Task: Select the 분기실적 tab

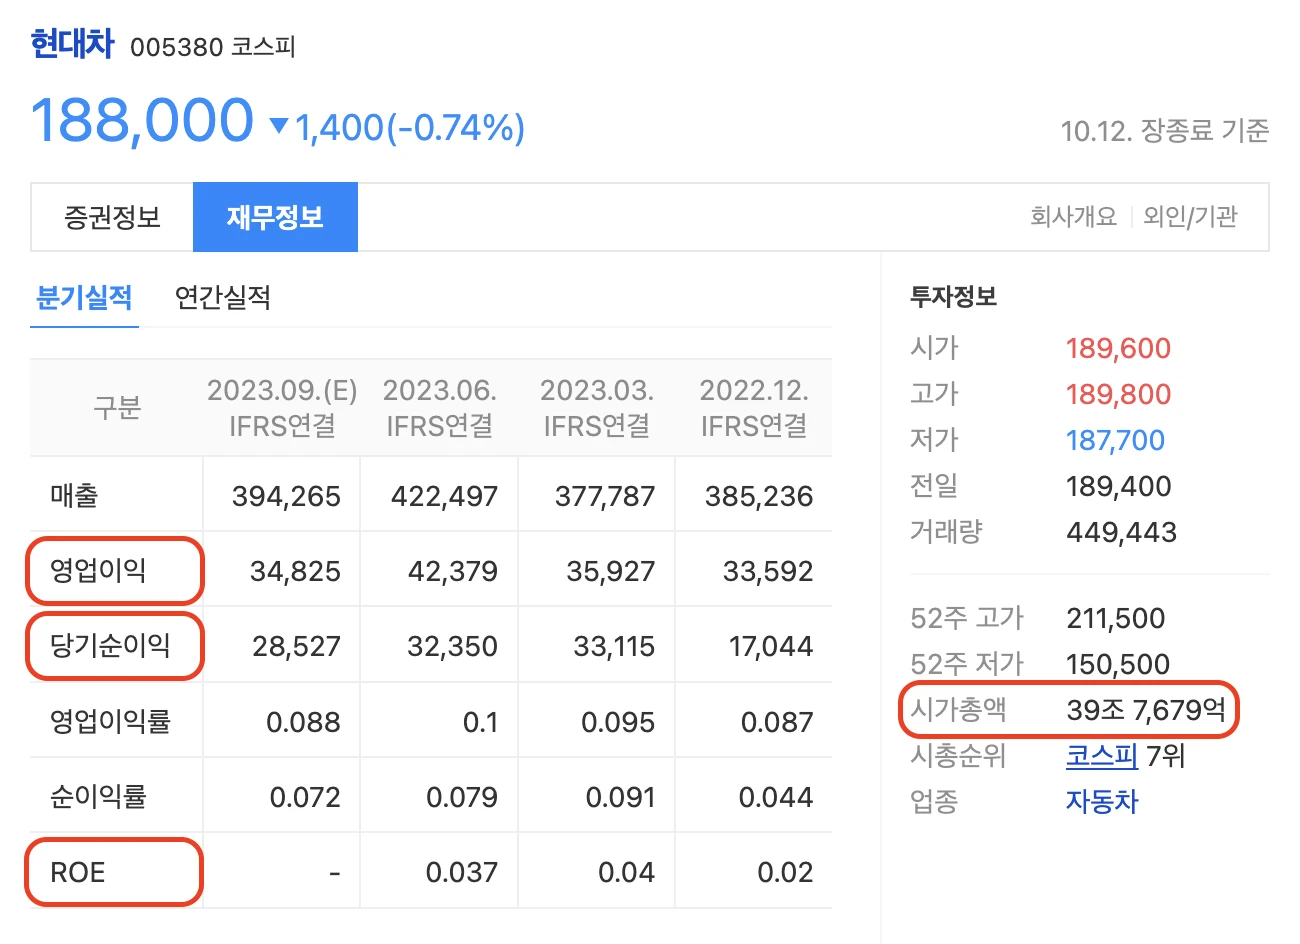Action: pyautogui.click(x=84, y=298)
